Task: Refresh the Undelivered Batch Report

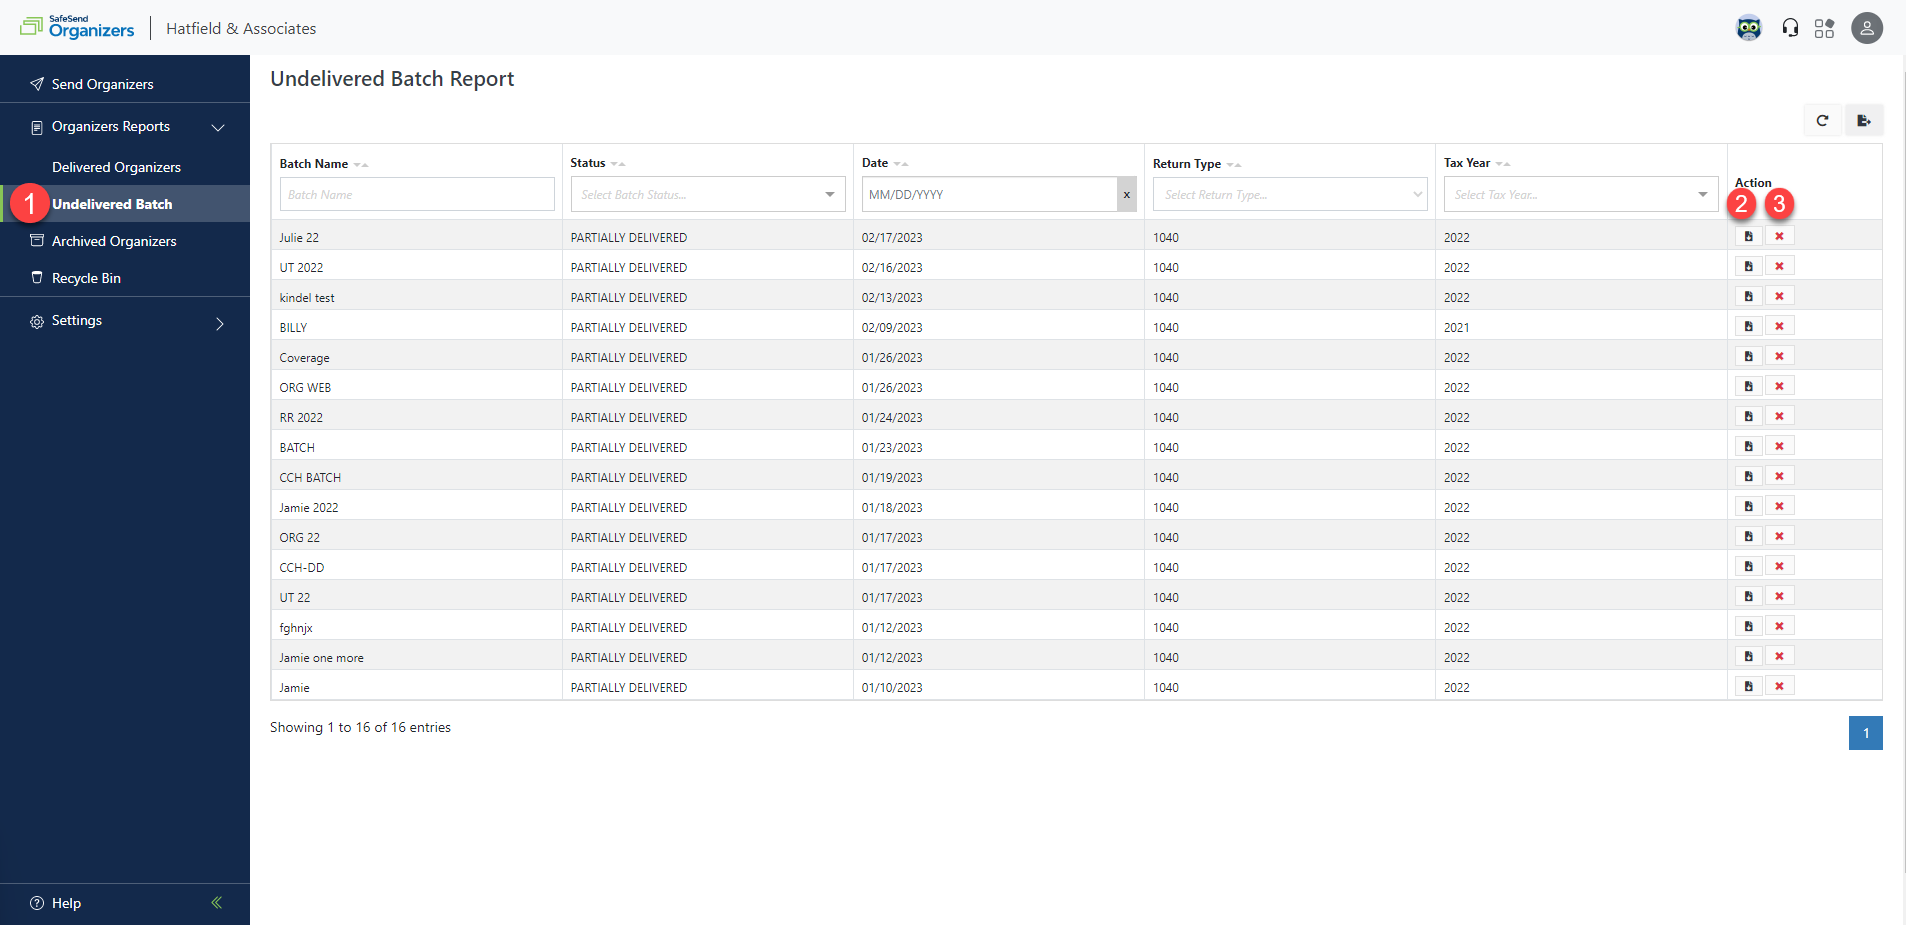Action: tap(1823, 120)
